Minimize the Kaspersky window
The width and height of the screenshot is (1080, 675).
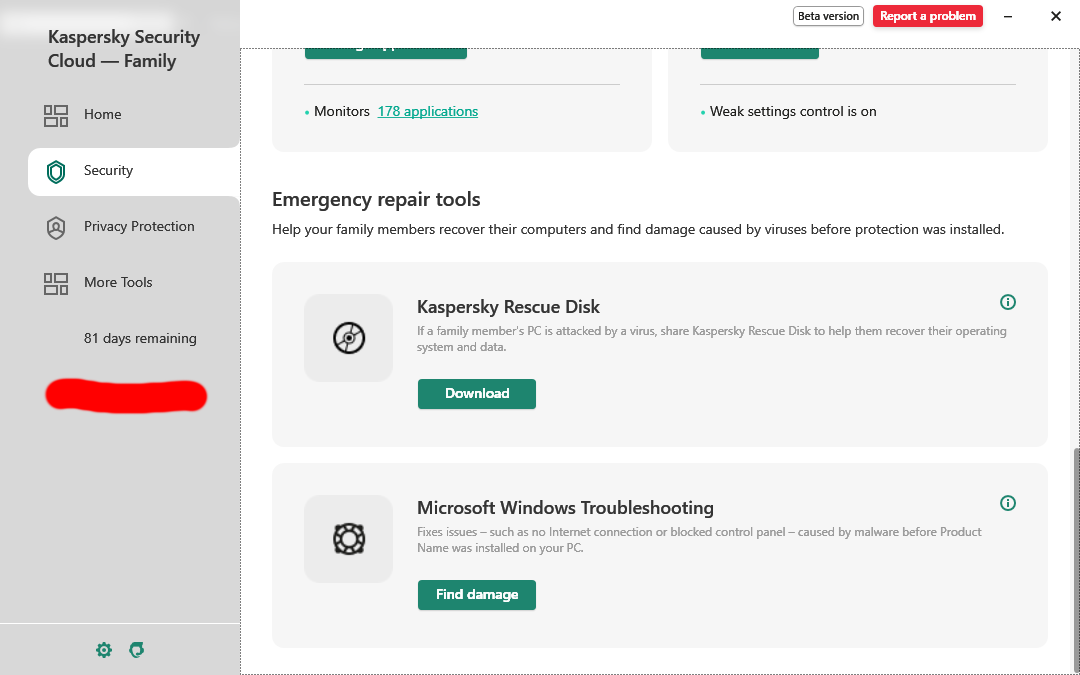pyautogui.click(x=1008, y=16)
